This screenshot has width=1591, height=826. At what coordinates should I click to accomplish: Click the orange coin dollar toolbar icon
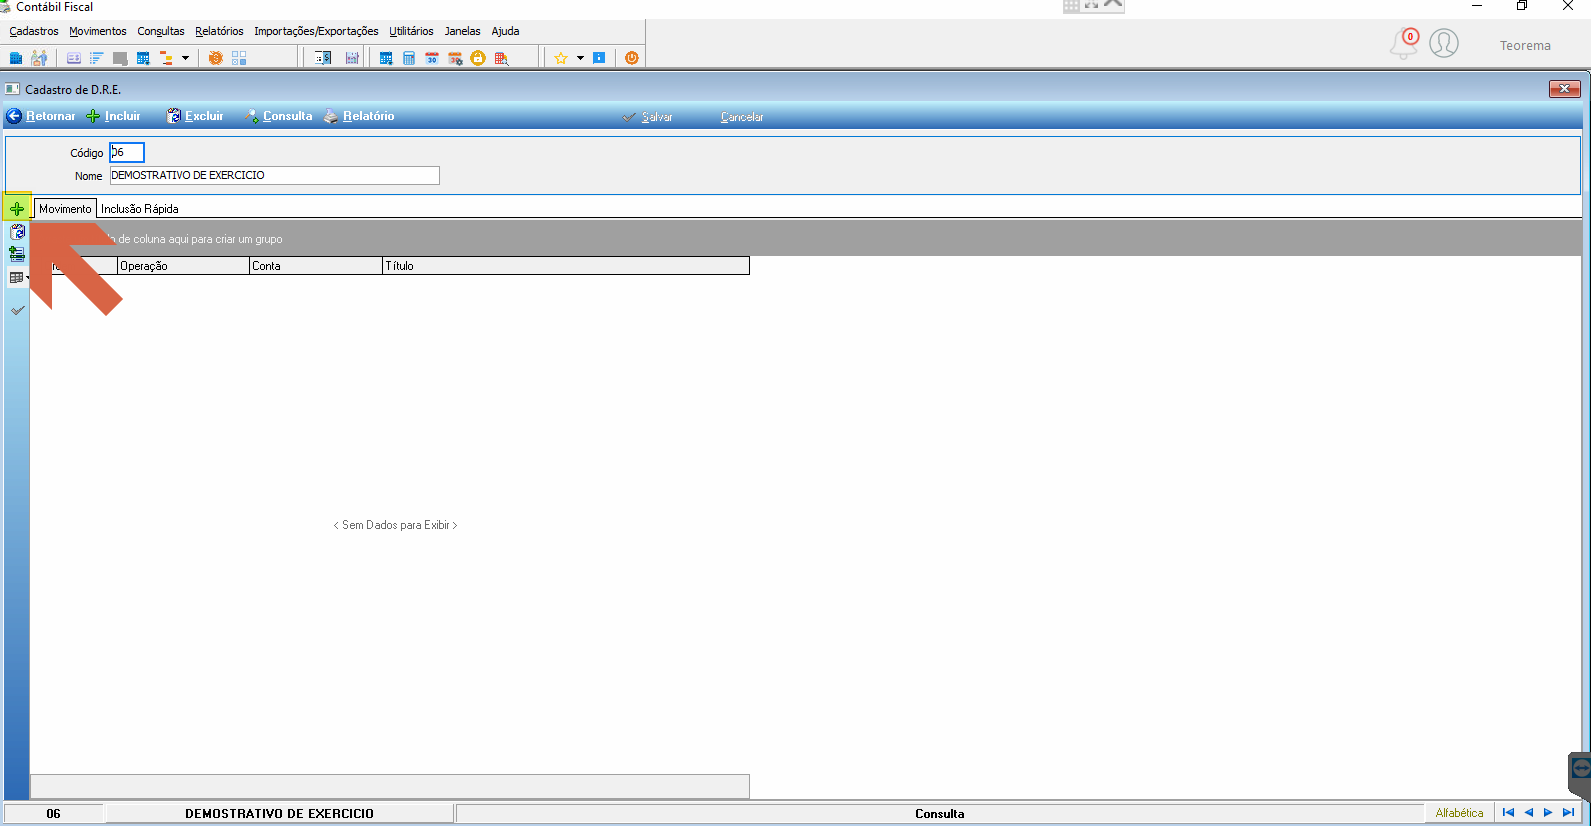215,58
